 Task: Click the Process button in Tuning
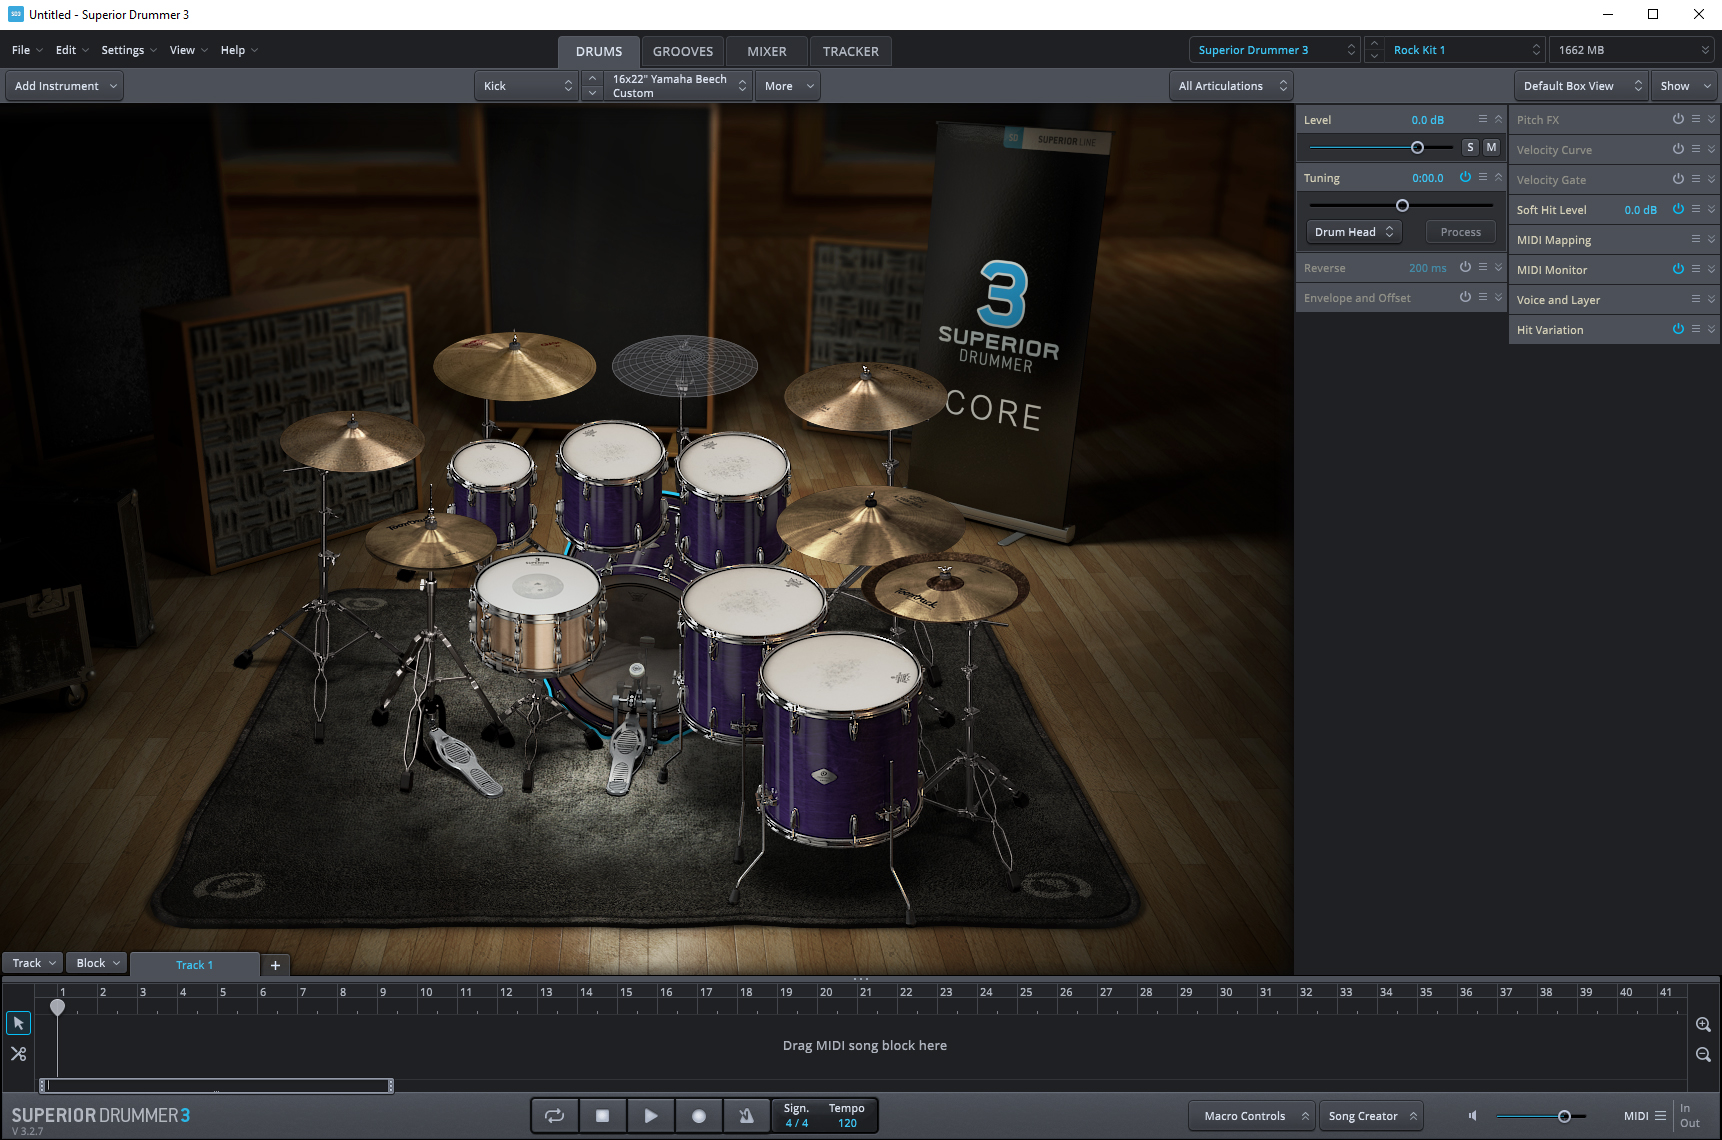[x=1461, y=232]
